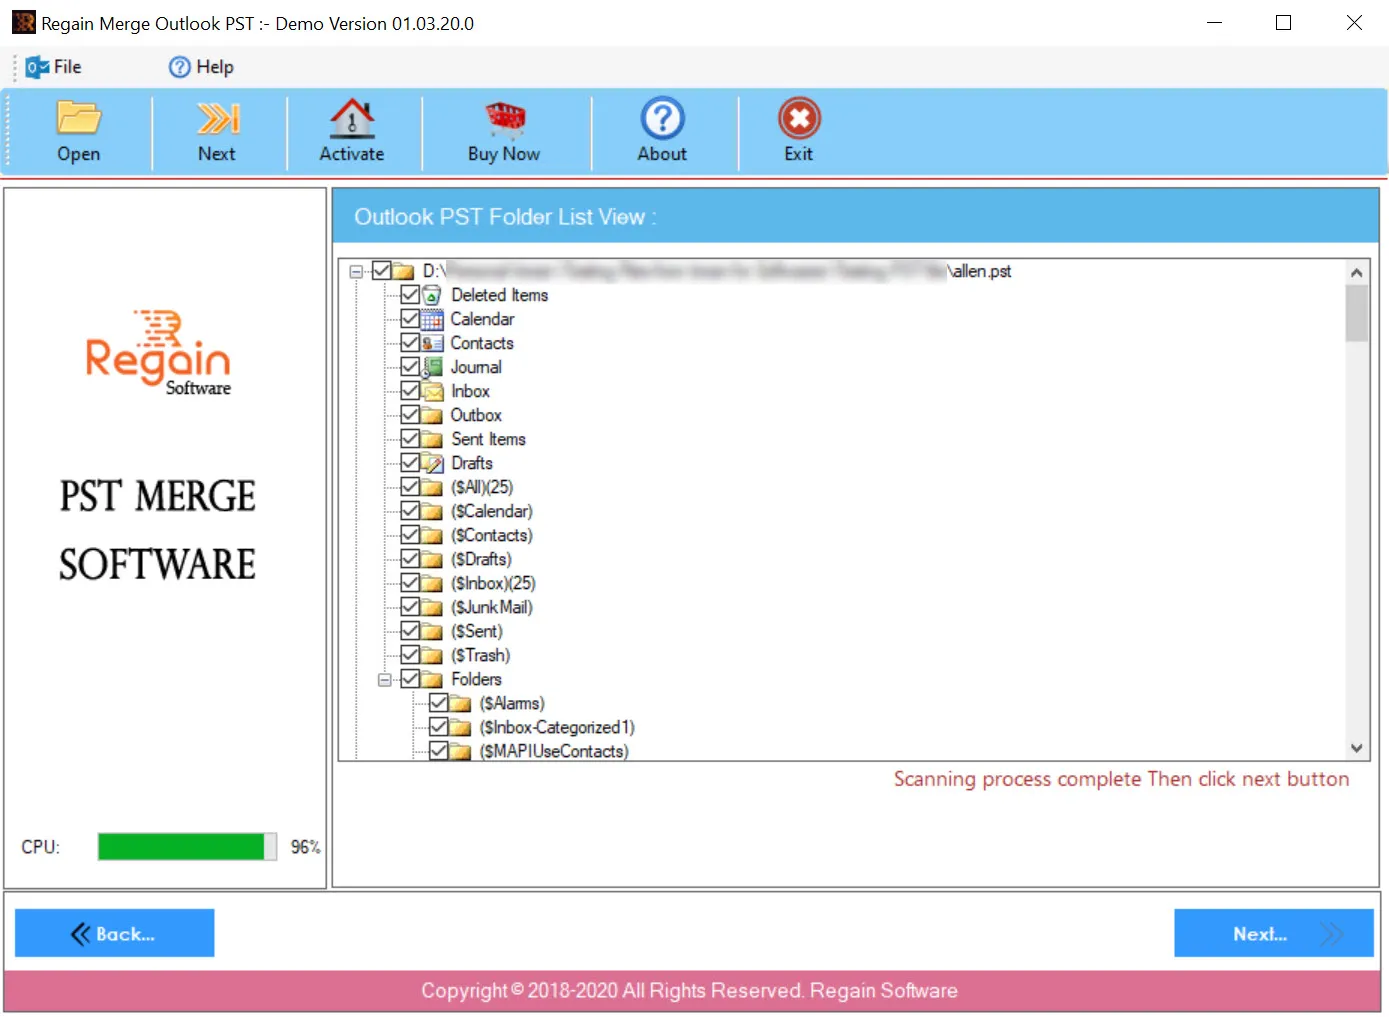Minimize the Regain Merge Outlook PST window
The height and width of the screenshot is (1017, 1389).
(1215, 22)
